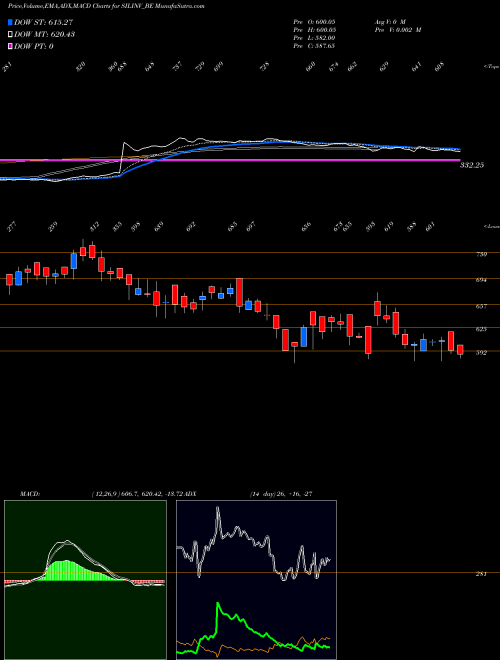Click the 657 price level label

click(481, 306)
